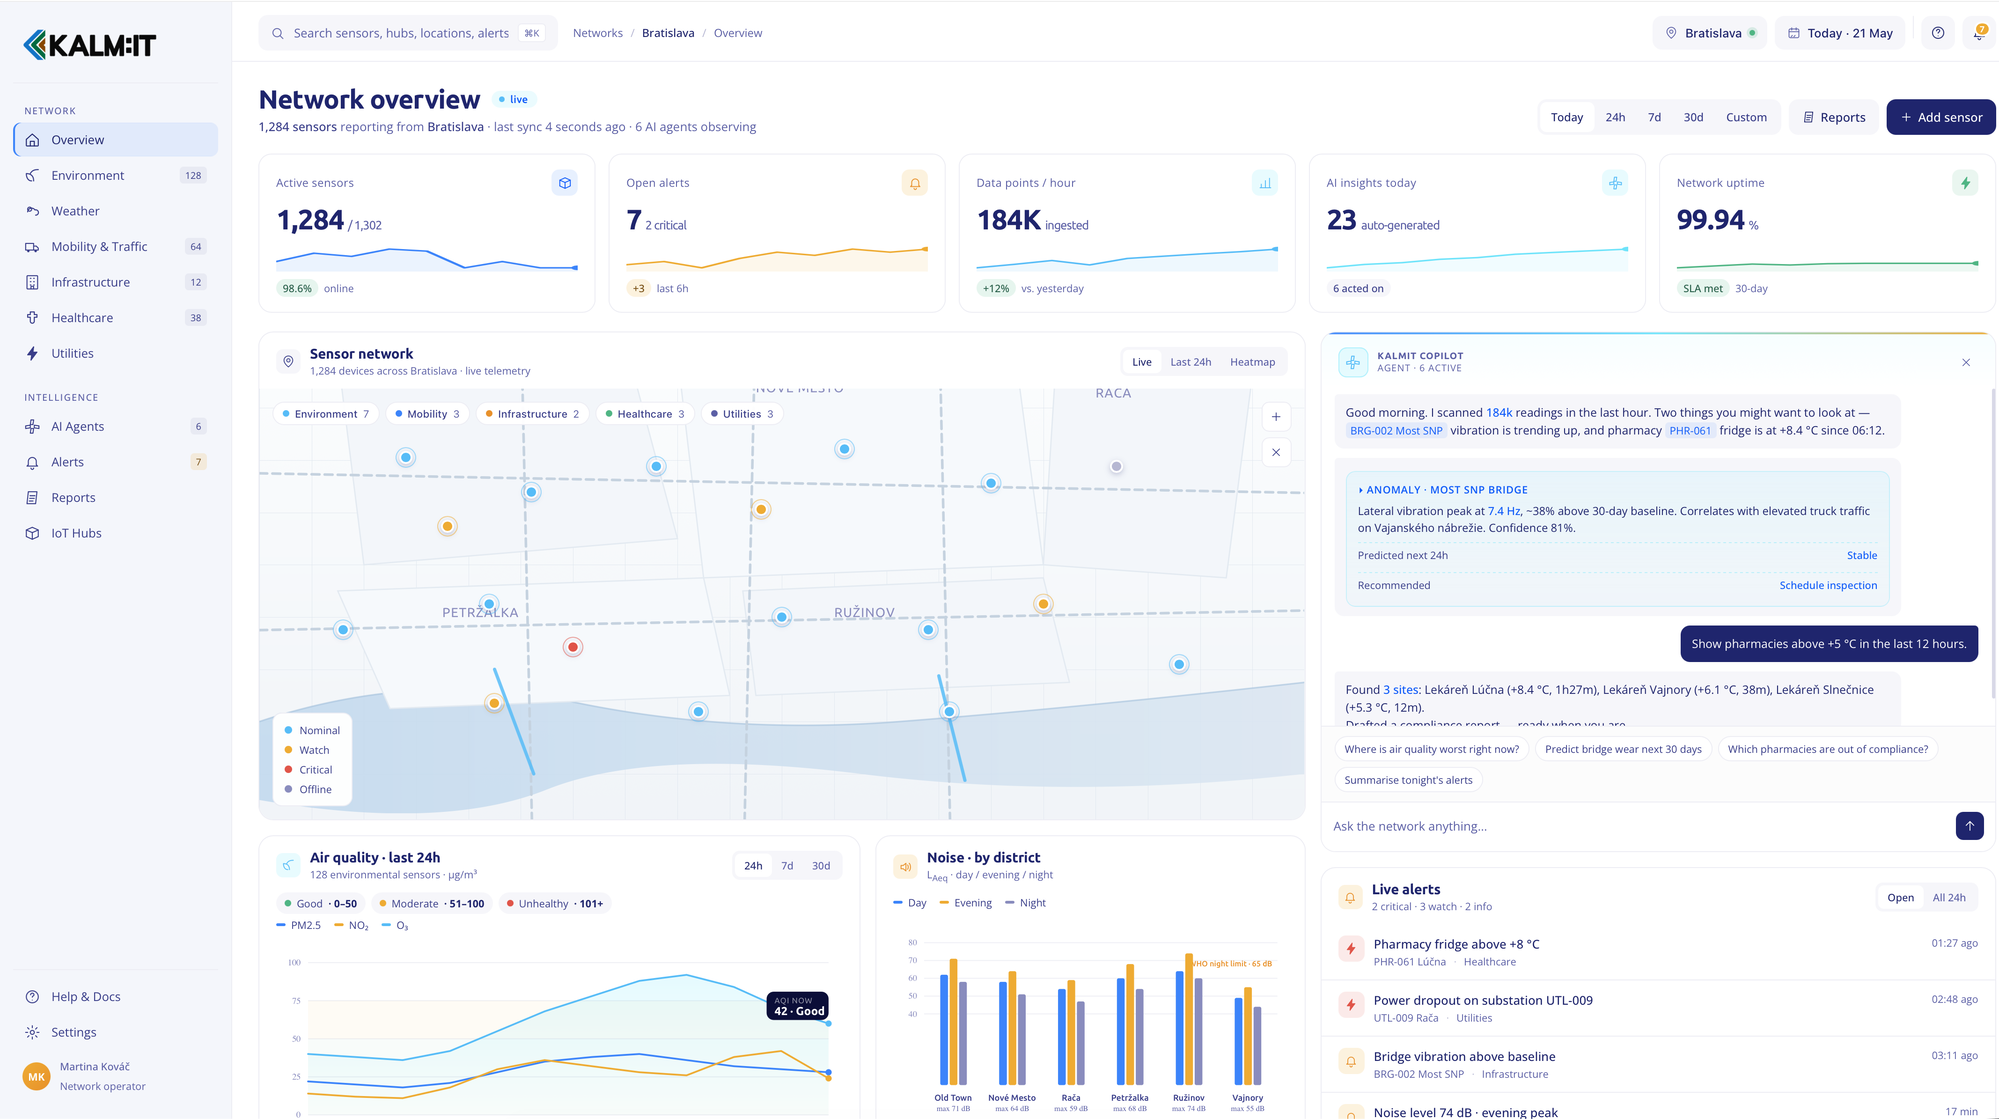Toggle the Environment map layer chip

click(x=326, y=414)
